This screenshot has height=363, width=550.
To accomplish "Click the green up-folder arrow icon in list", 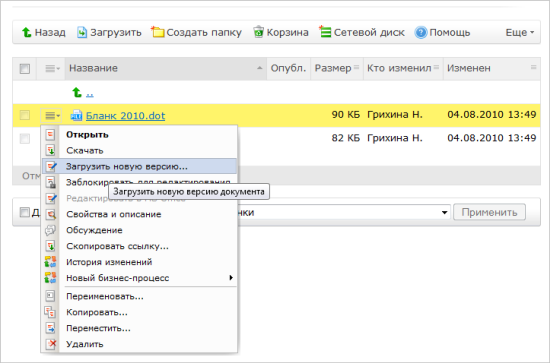I will pyautogui.click(x=77, y=93).
